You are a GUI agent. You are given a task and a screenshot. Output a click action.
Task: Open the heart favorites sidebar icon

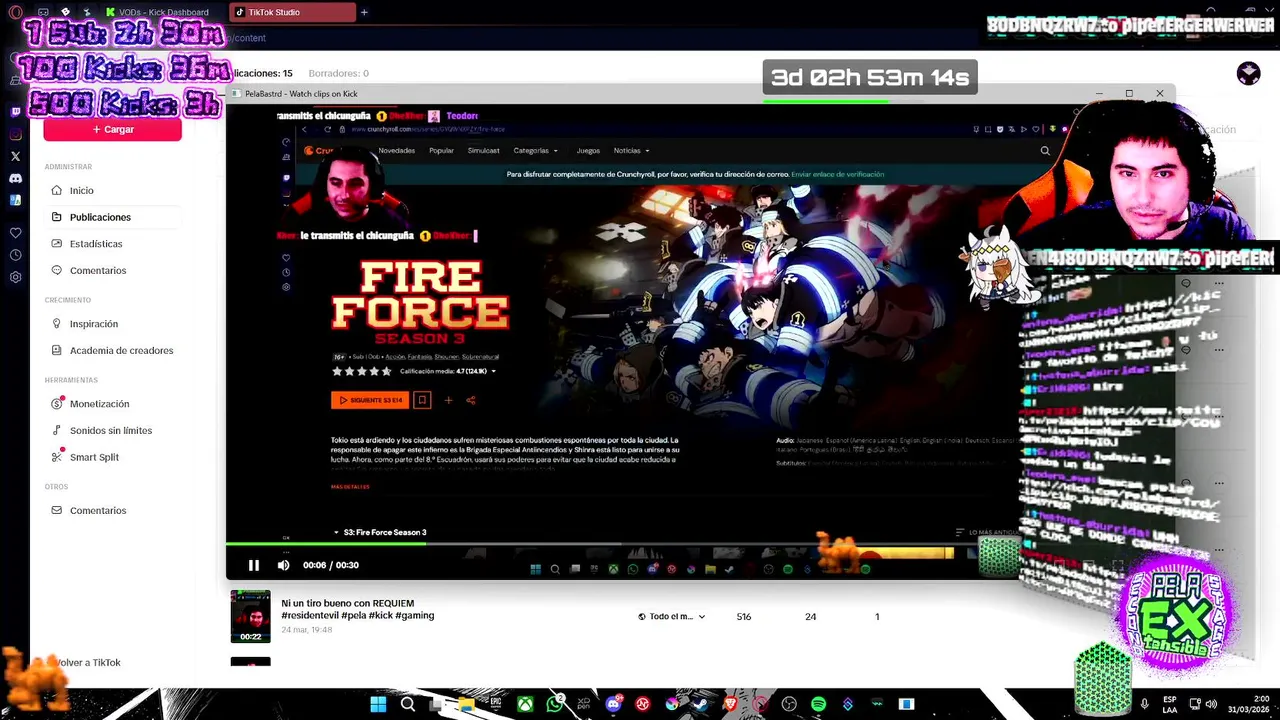tap(15, 233)
